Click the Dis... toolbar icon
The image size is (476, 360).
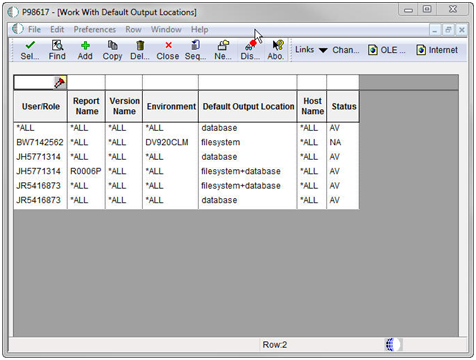click(x=250, y=45)
